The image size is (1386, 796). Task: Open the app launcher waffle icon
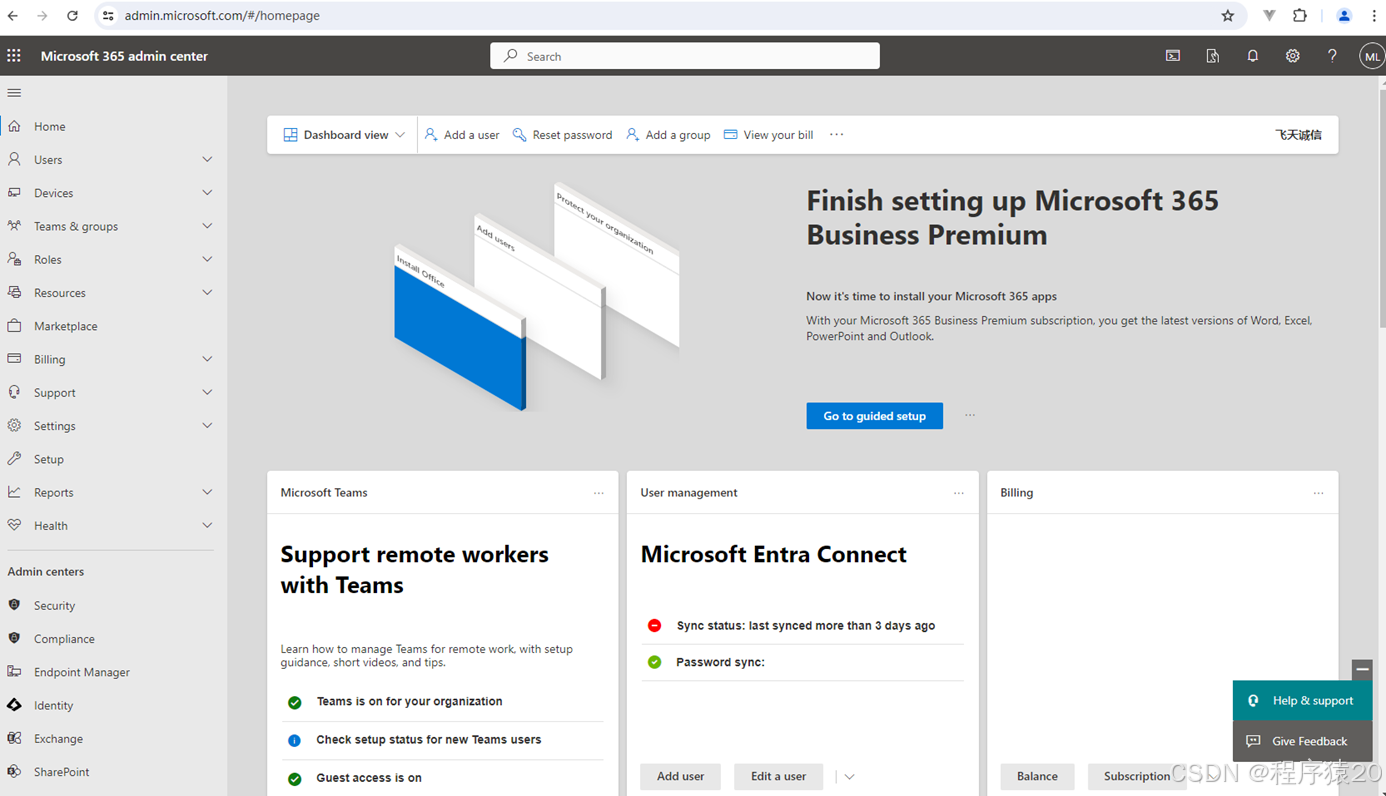tap(14, 56)
